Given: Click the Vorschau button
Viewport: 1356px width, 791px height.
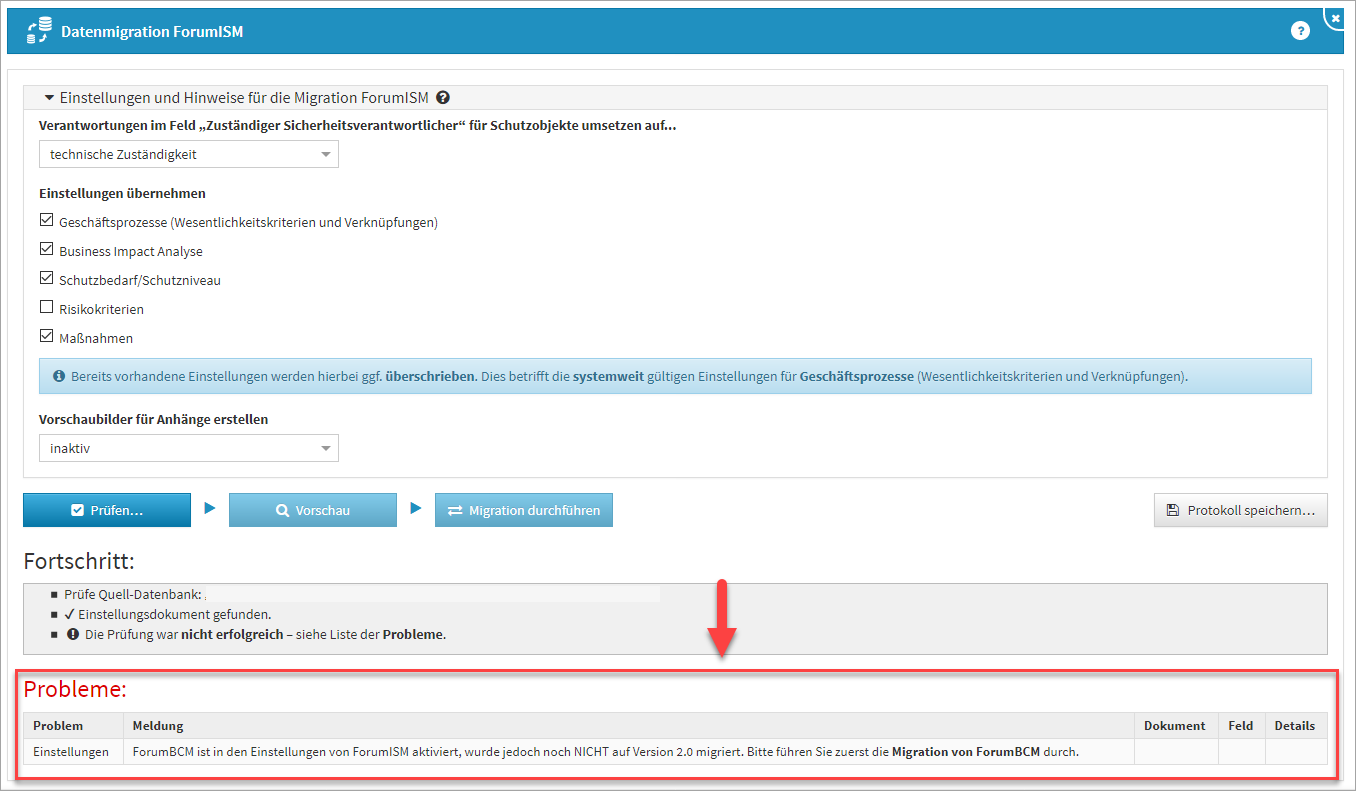Looking at the screenshot, I should [x=313, y=510].
